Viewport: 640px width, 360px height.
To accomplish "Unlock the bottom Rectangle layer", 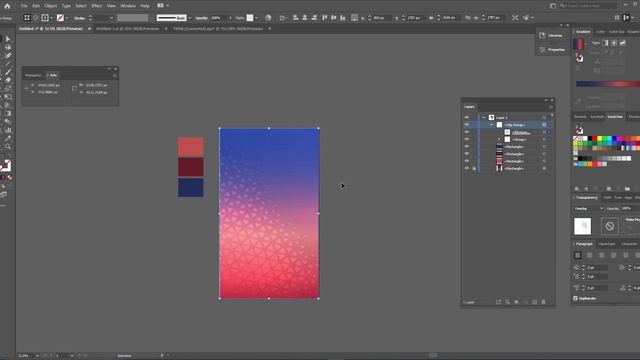I will click(474, 168).
